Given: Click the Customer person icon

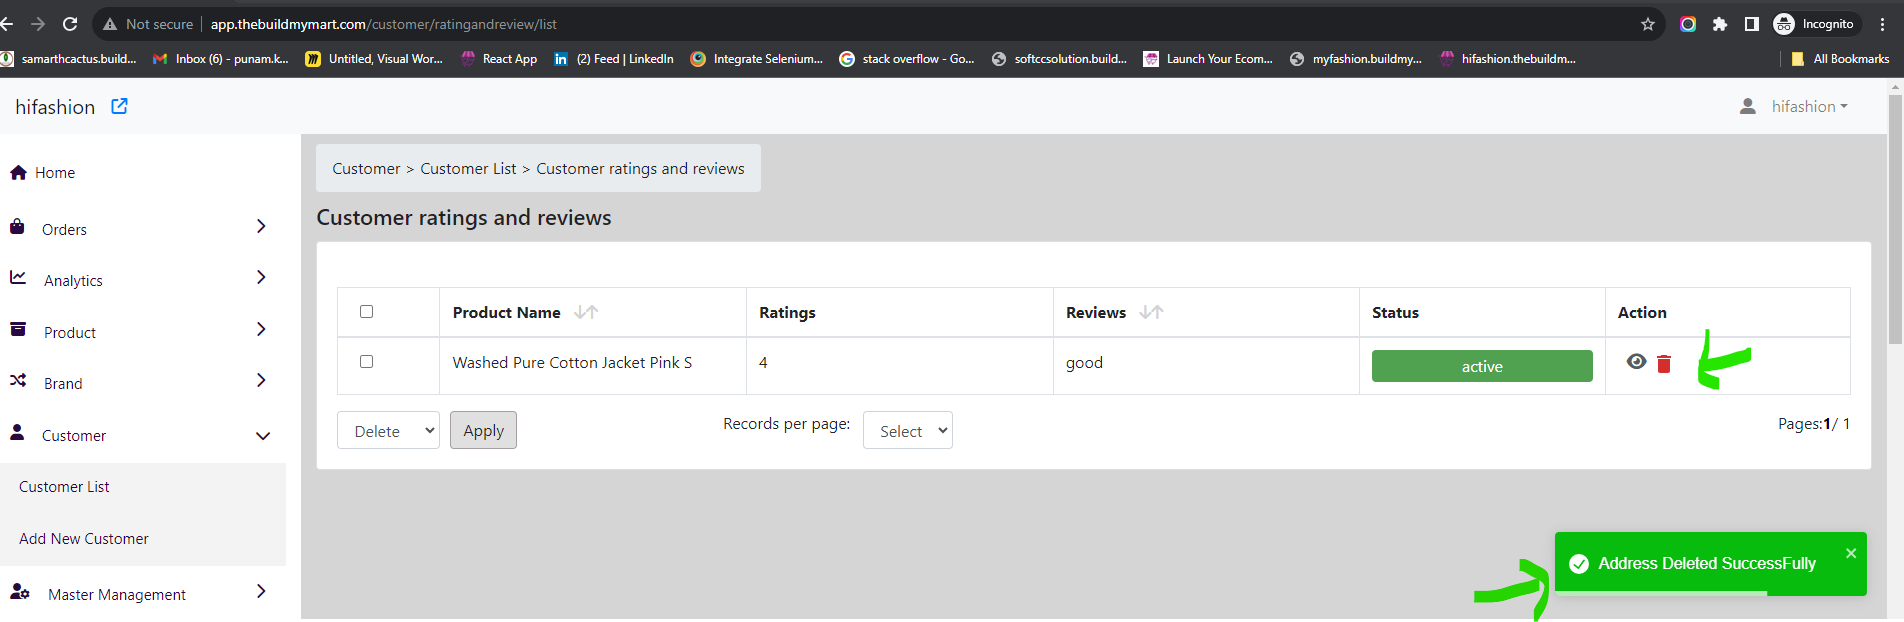Looking at the screenshot, I should point(17,432).
